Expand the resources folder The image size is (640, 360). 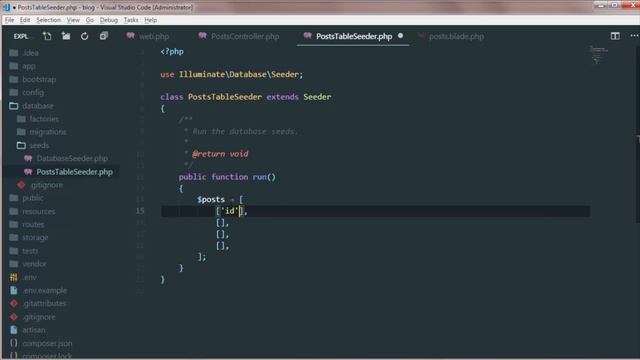point(38,211)
